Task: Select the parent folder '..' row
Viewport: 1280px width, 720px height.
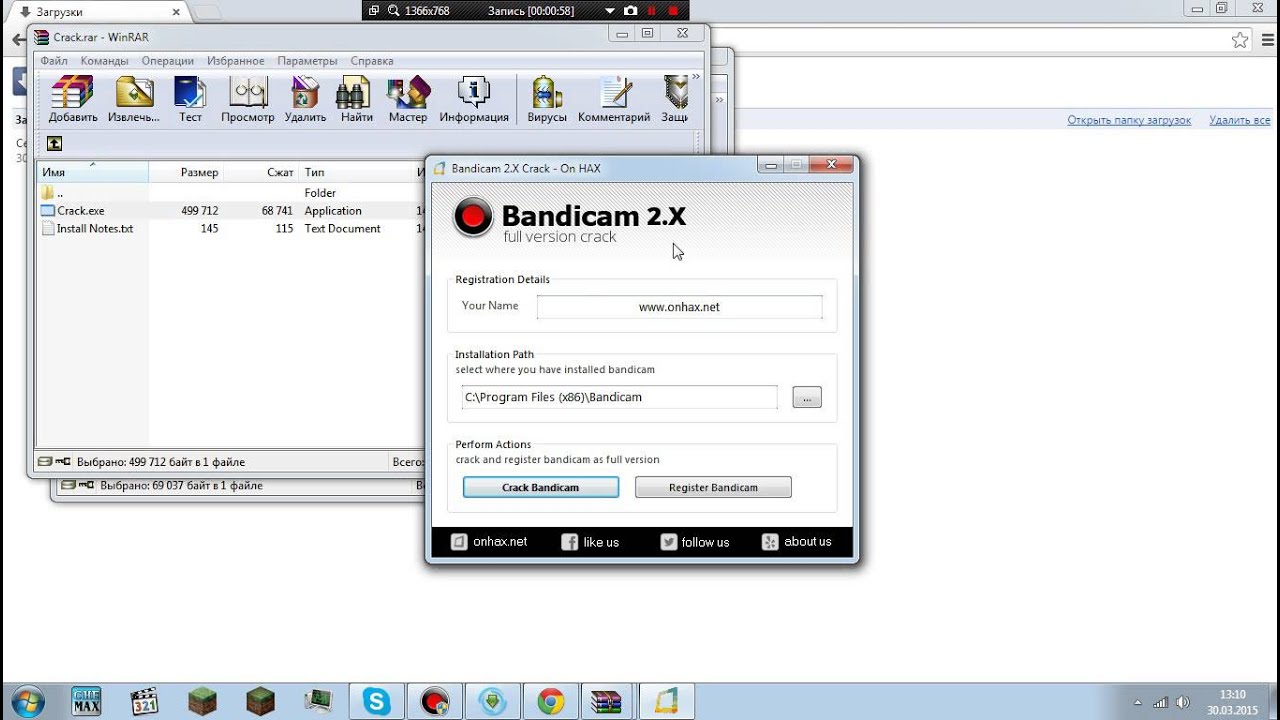Action: click(230, 193)
